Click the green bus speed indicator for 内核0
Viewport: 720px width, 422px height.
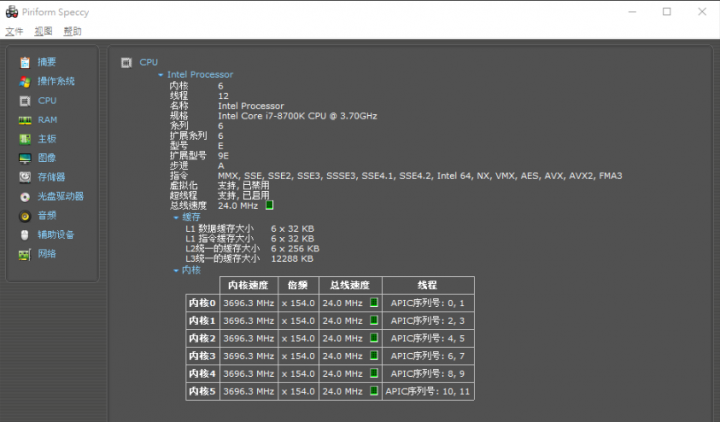click(x=374, y=303)
